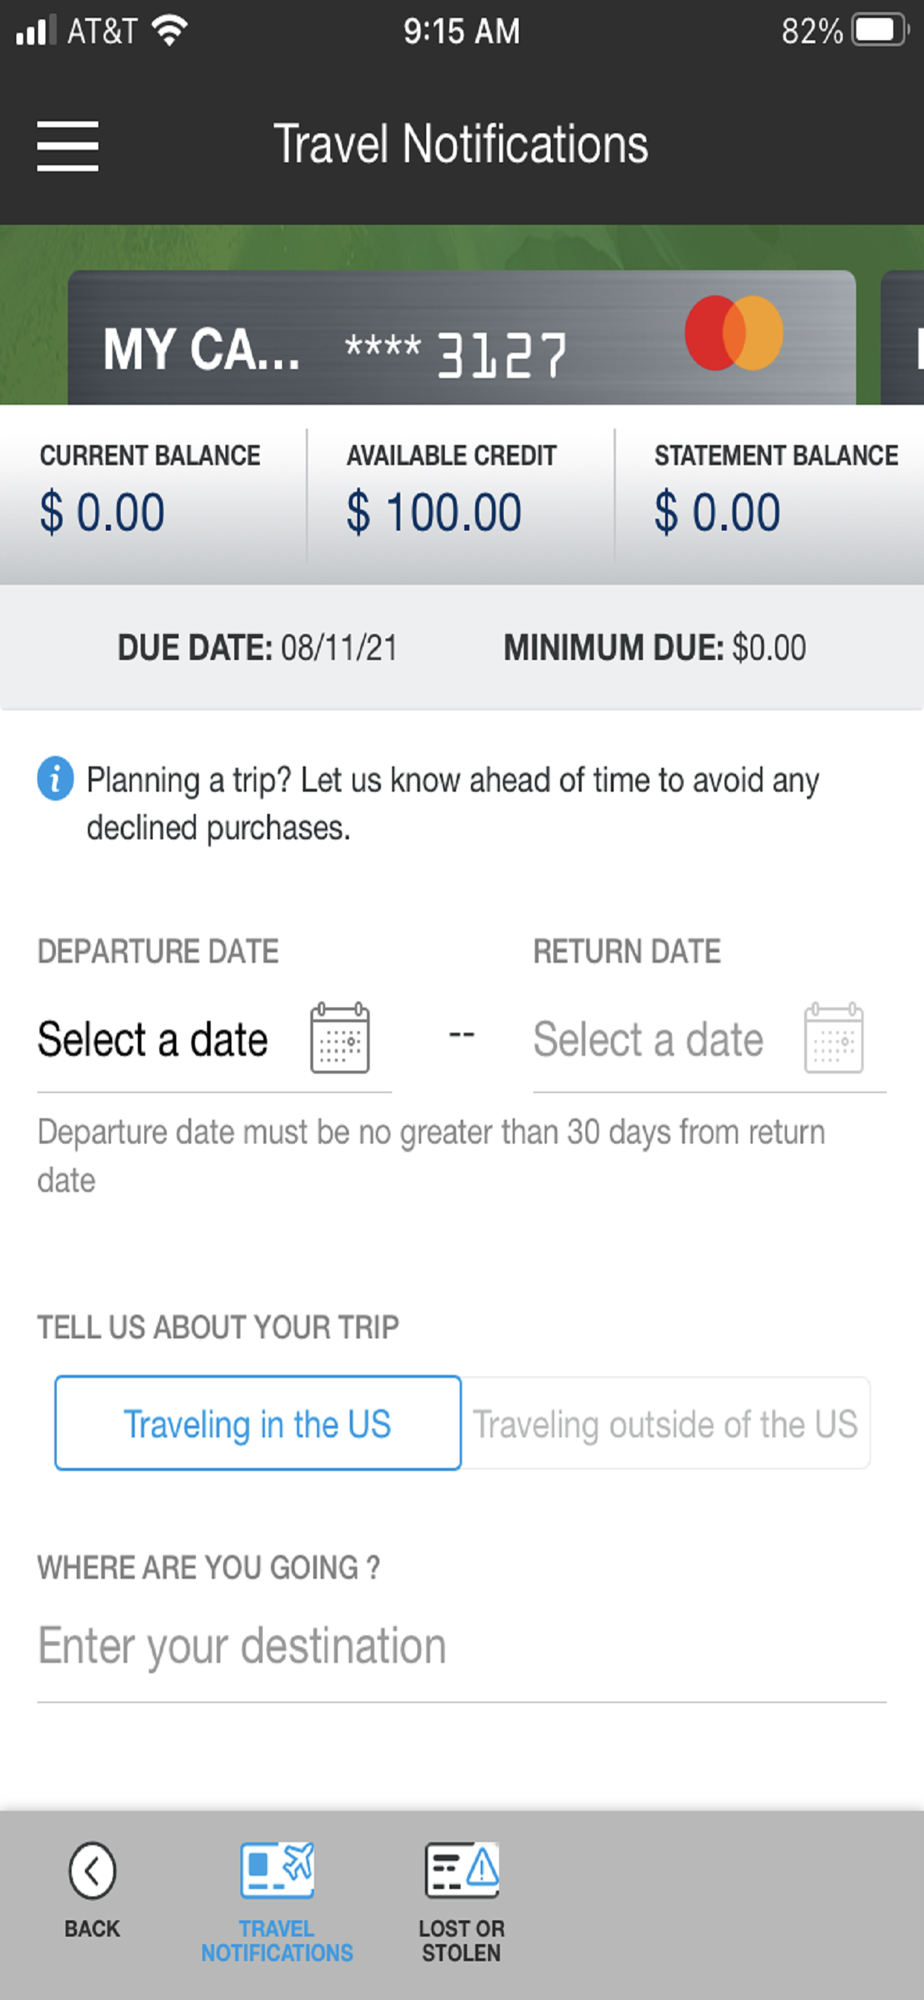Image resolution: width=924 pixels, height=2000 pixels.
Task: Tap the return date calendar icon
Action: pyautogui.click(x=834, y=1038)
